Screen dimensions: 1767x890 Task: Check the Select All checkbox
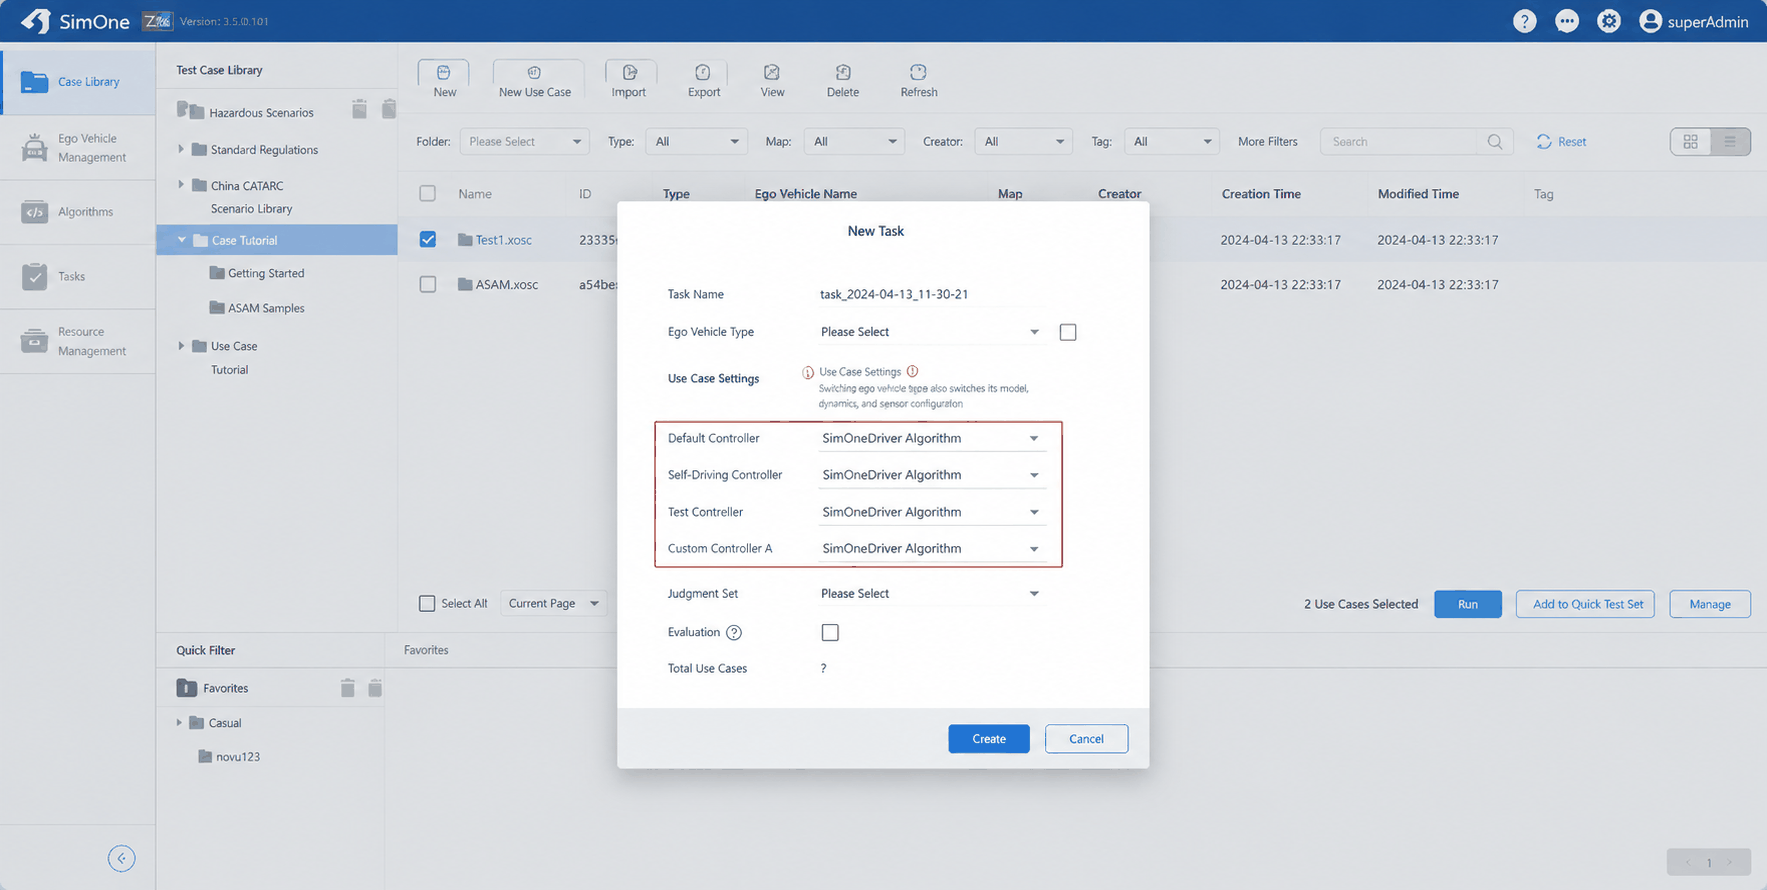pos(427,604)
